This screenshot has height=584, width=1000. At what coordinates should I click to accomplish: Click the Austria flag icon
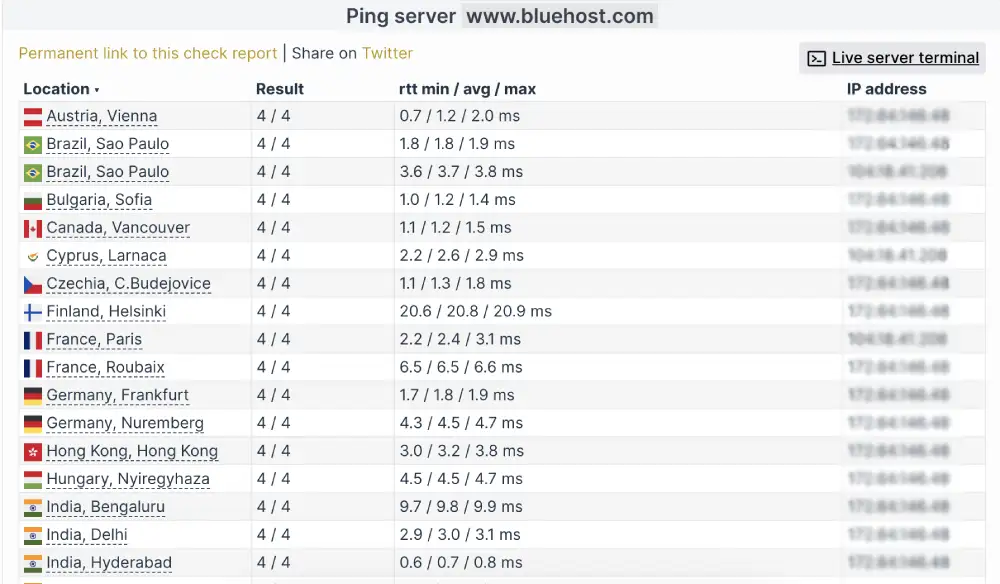pos(31,116)
